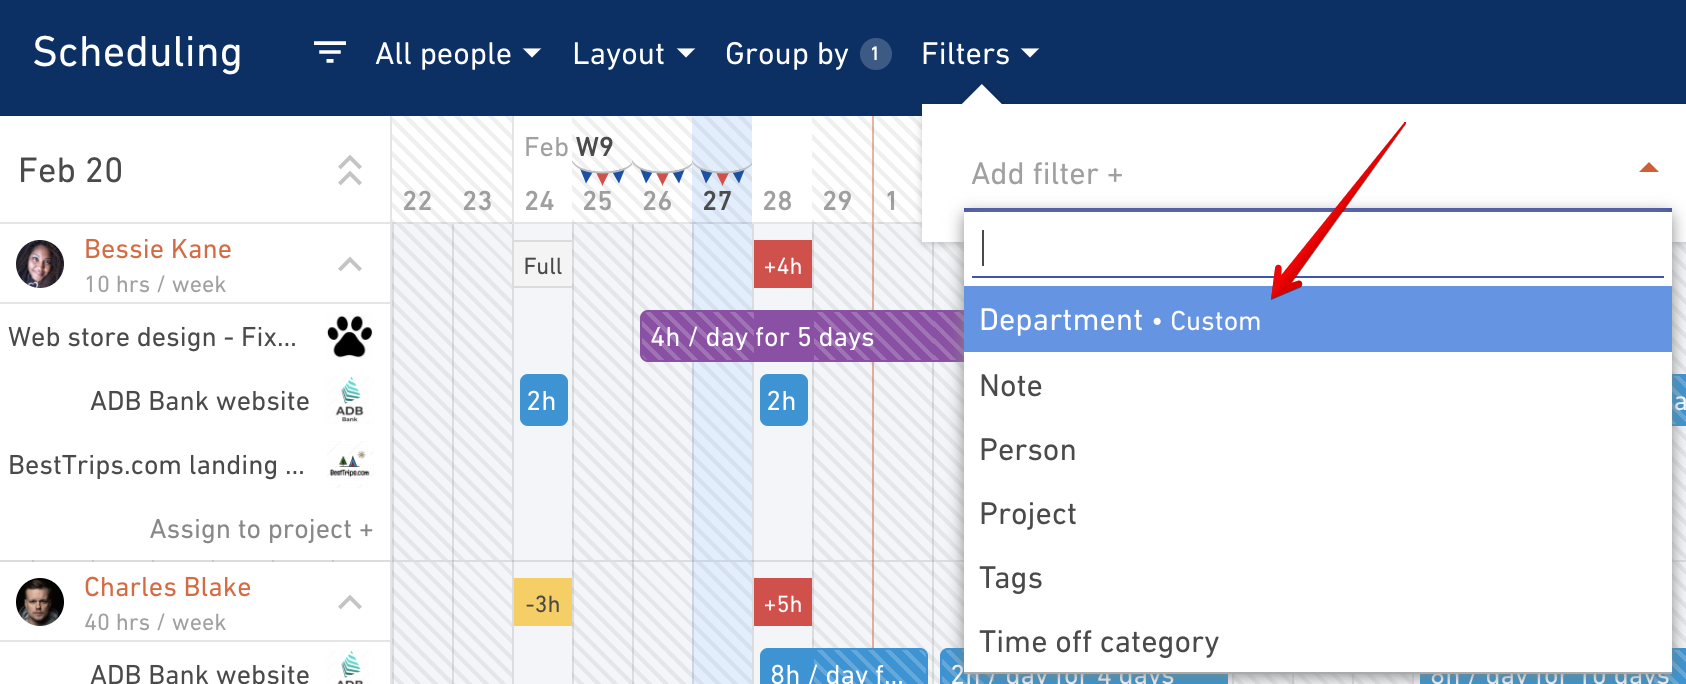This screenshot has height=684, width=1686.
Task: Click the W9 week label
Action: (x=594, y=147)
